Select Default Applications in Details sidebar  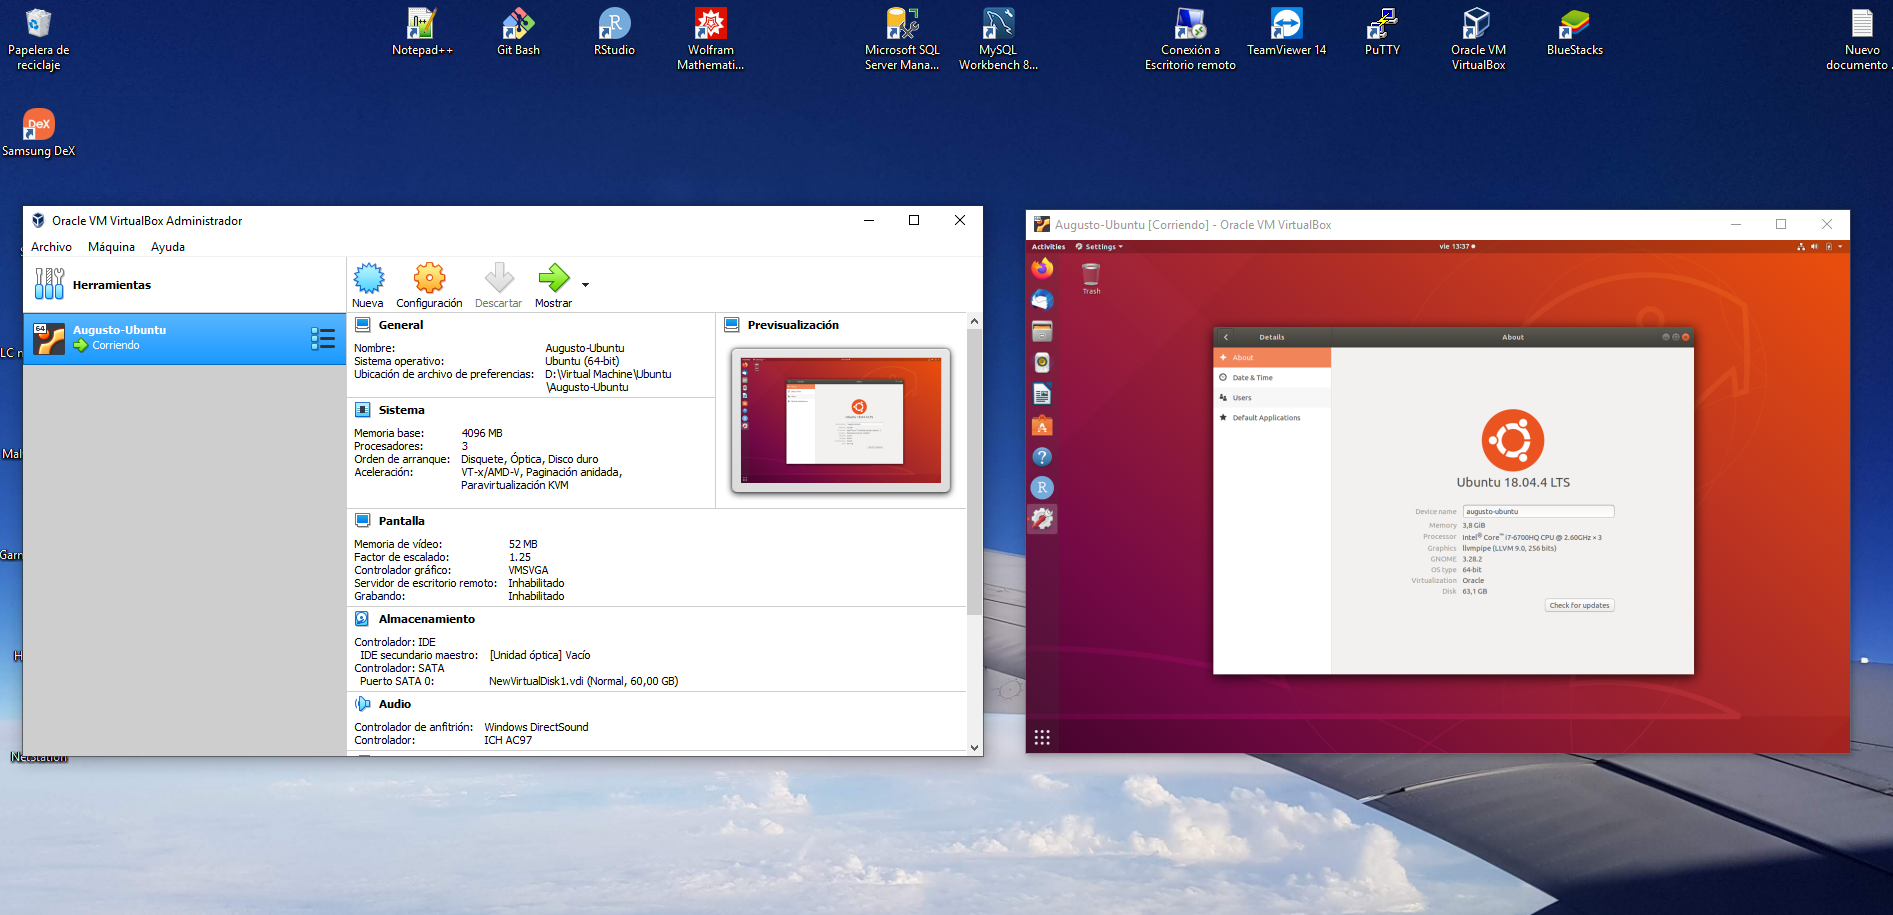click(1272, 417)
